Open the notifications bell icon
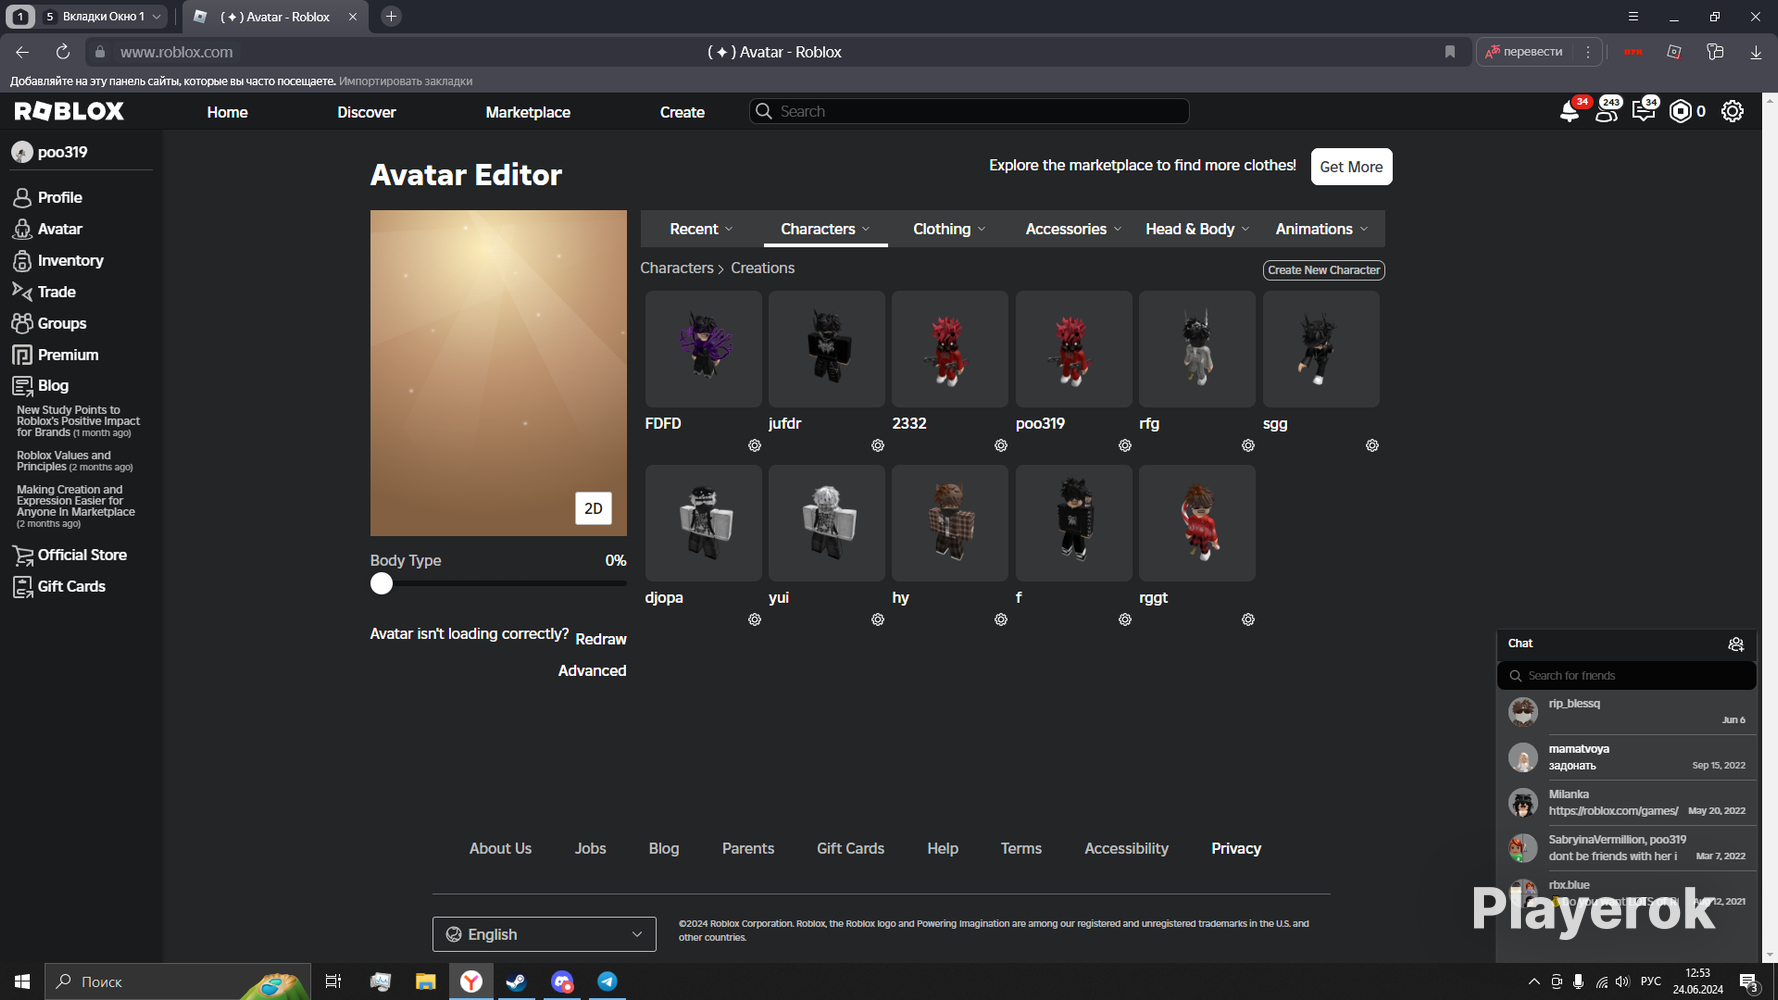This screenshot has height=1000, width=1778. pos(1569,112)
